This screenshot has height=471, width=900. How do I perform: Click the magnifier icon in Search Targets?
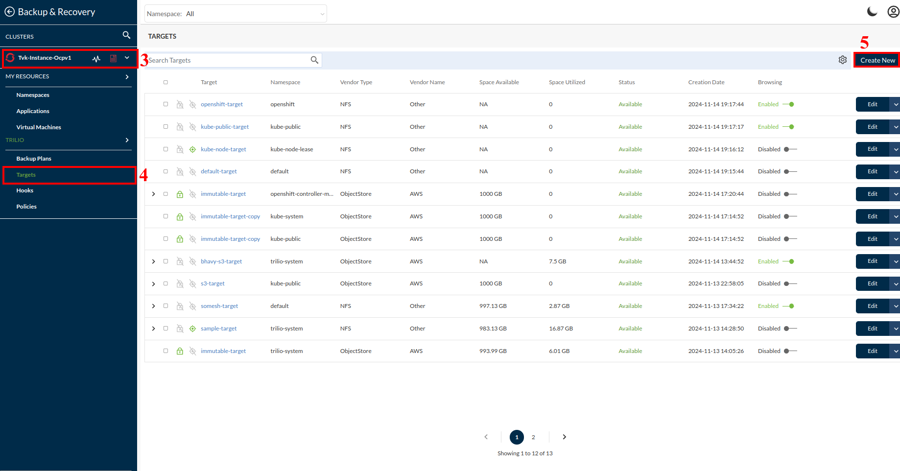coord(314,60)
